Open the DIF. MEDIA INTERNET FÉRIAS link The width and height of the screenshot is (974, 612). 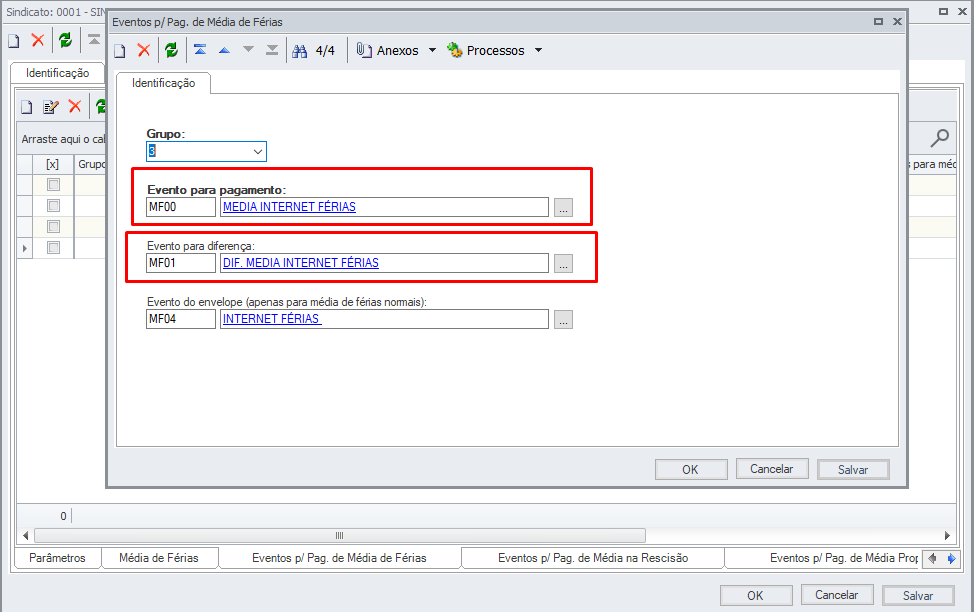301,263
